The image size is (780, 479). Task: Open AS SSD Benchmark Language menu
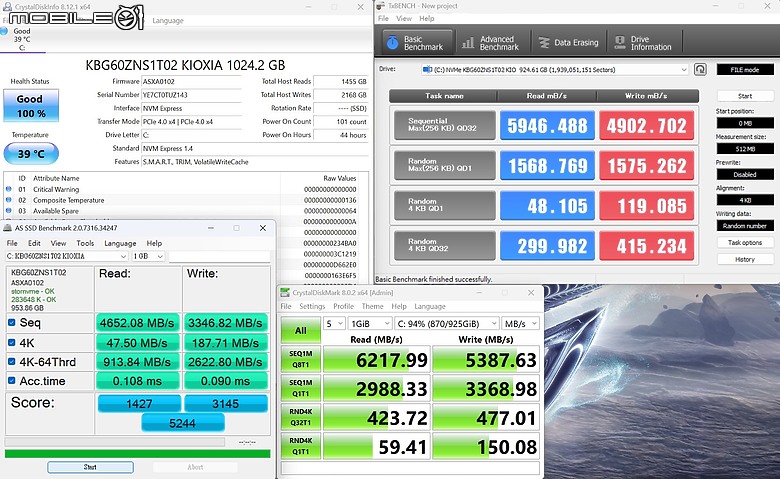120,243
